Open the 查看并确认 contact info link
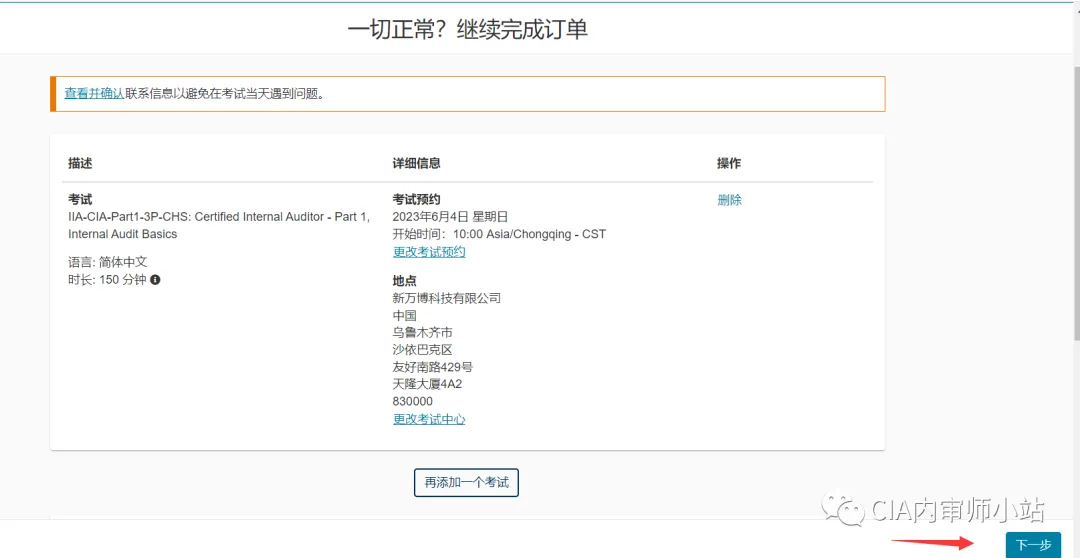The width and height of the screenshot is (1080, 558). pos(94,94)
